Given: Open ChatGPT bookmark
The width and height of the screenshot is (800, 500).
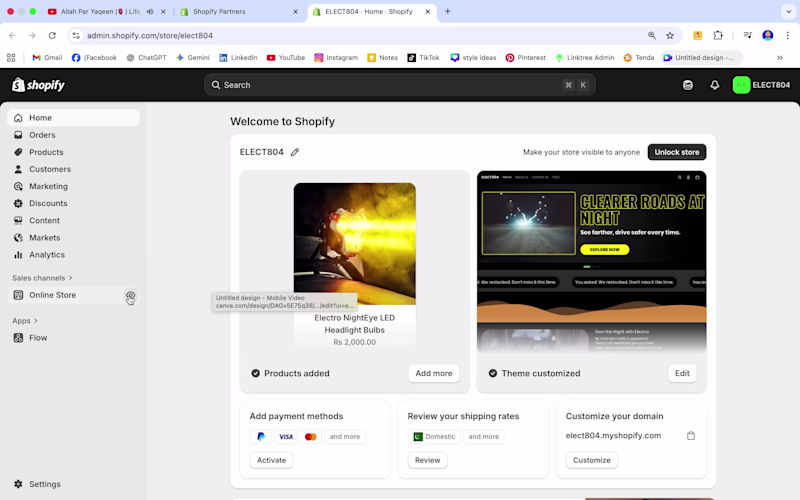Looking at the screenshot, I should pos(146,58).
